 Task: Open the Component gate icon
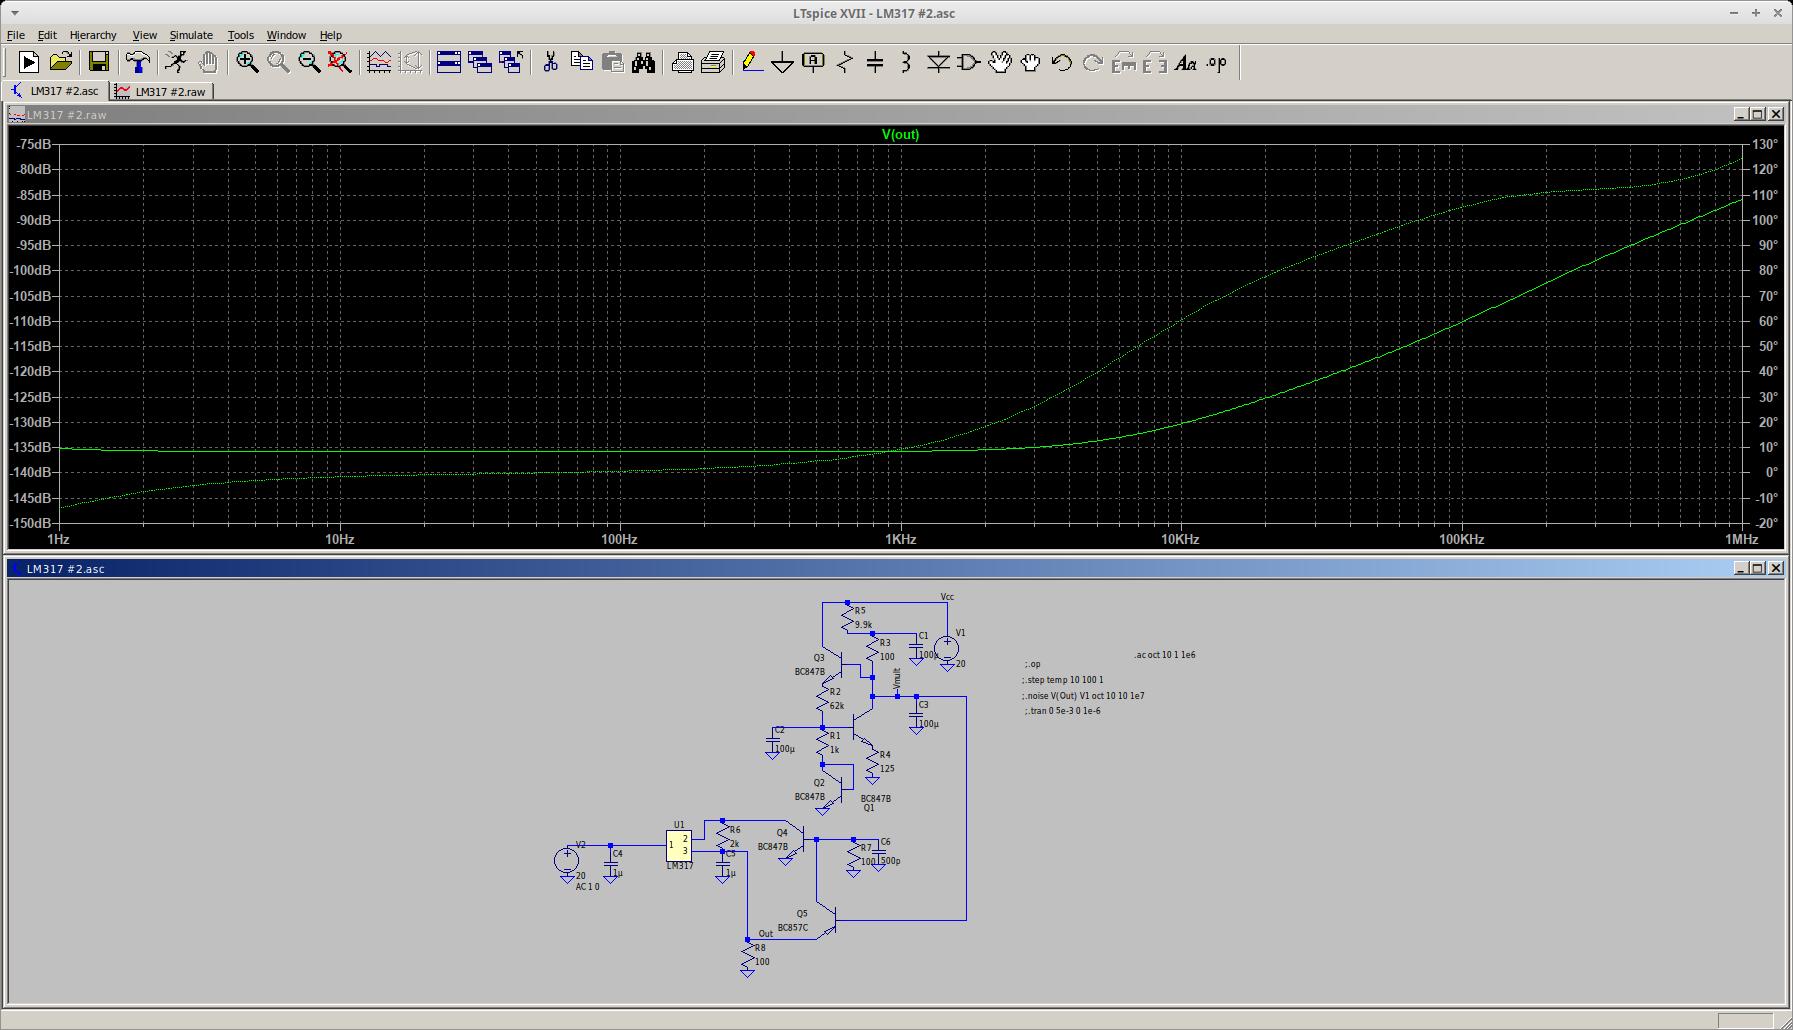pyautogui.click(x=968, y=62)
